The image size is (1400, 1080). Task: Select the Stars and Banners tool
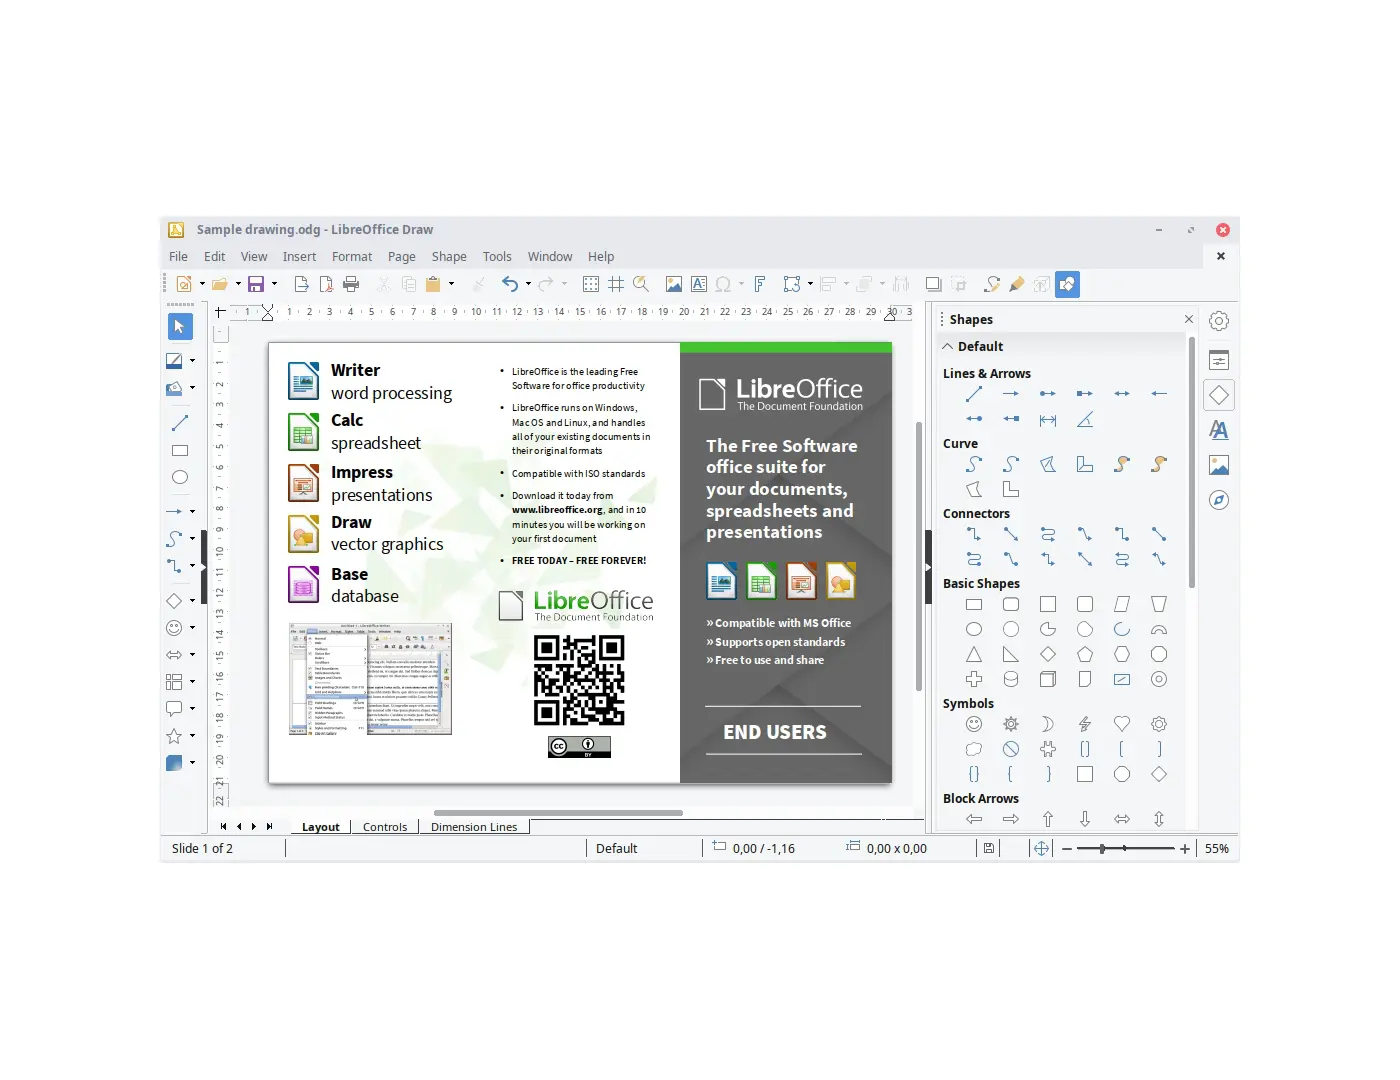174,736
